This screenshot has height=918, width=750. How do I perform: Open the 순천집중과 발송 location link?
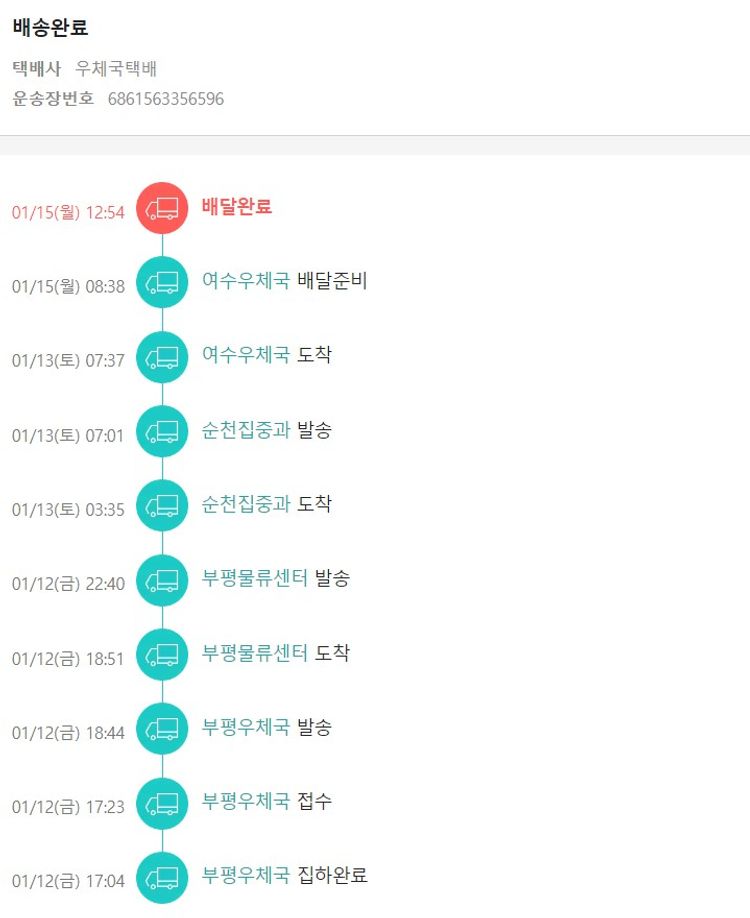click(246, 430)
